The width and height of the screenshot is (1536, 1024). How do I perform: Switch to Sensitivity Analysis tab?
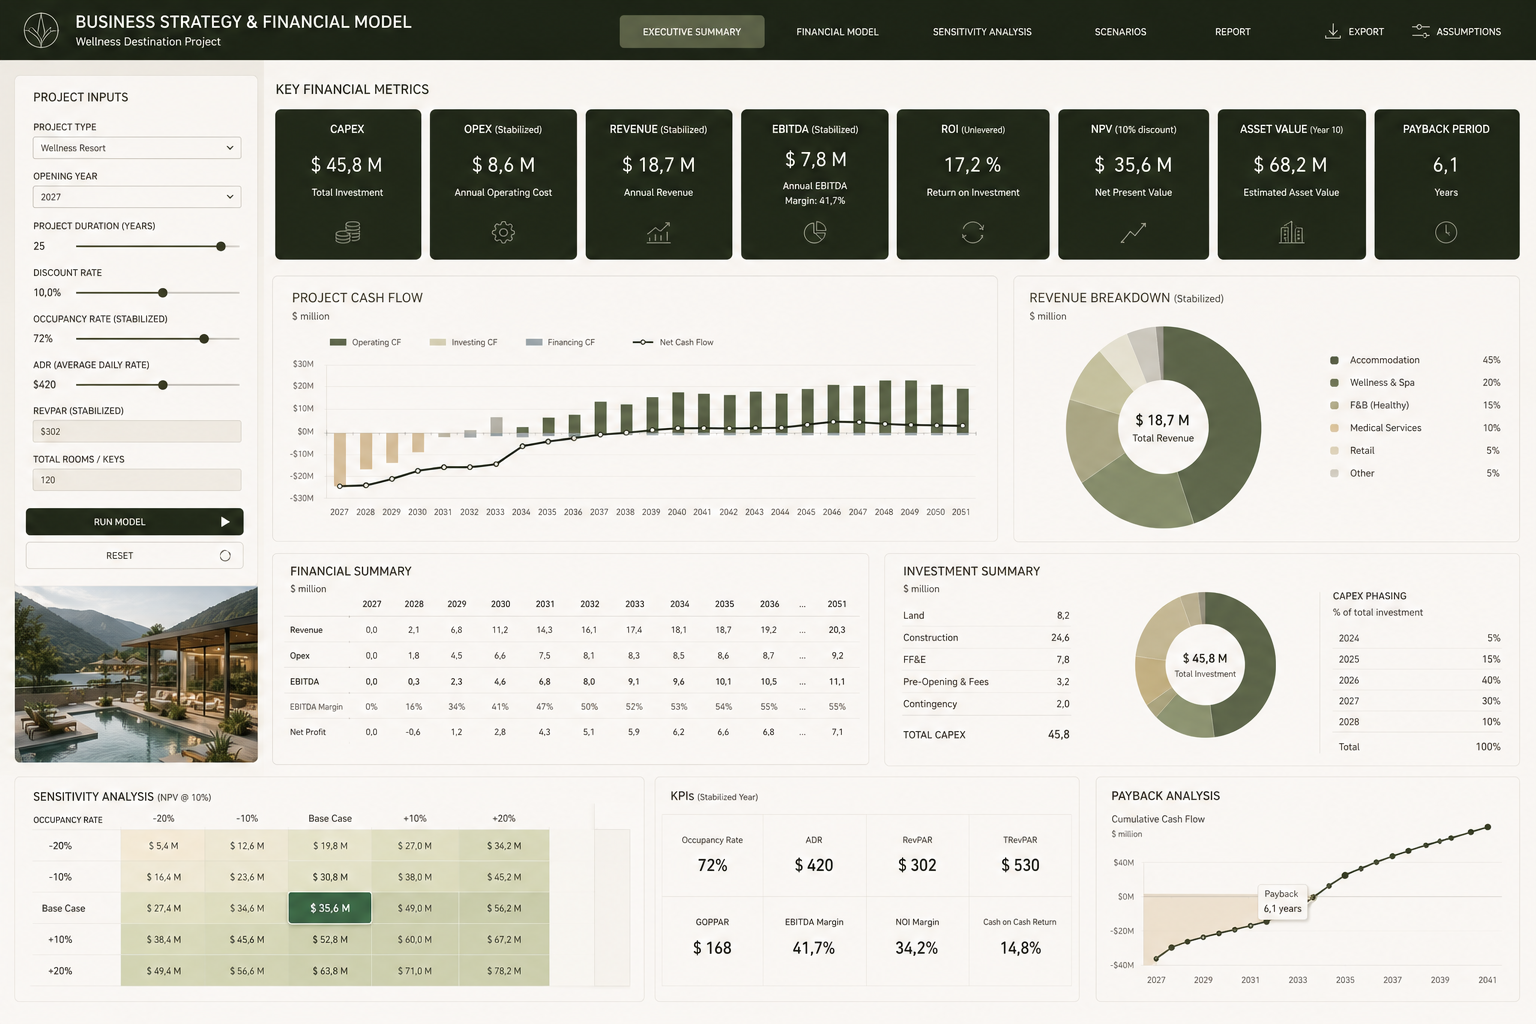982,32
